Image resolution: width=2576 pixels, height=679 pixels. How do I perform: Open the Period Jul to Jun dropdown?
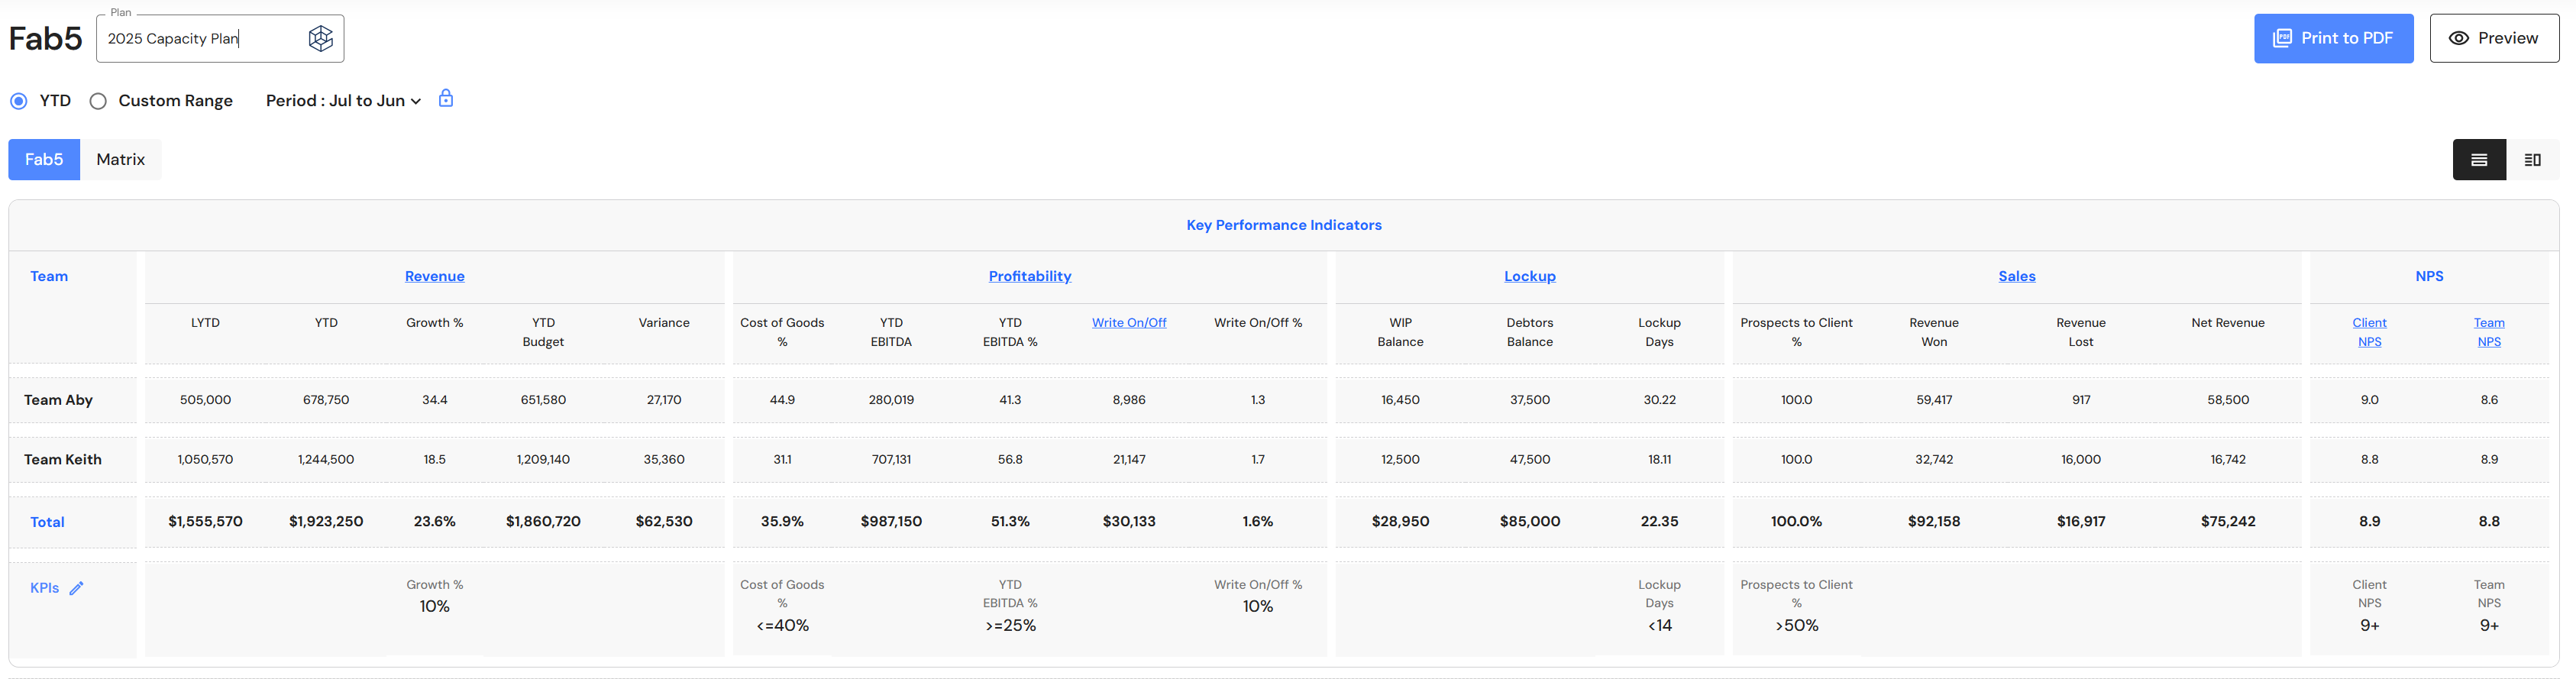point(343,101)
